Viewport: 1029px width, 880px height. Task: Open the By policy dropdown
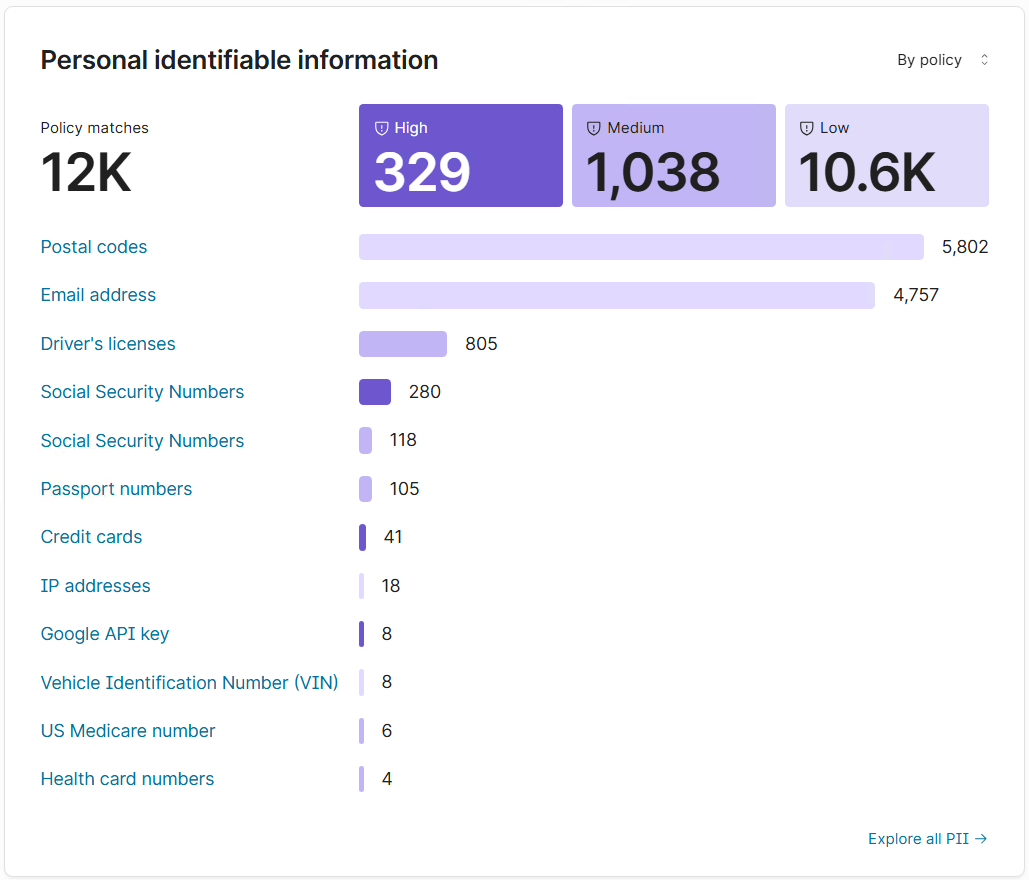[942, 60]
